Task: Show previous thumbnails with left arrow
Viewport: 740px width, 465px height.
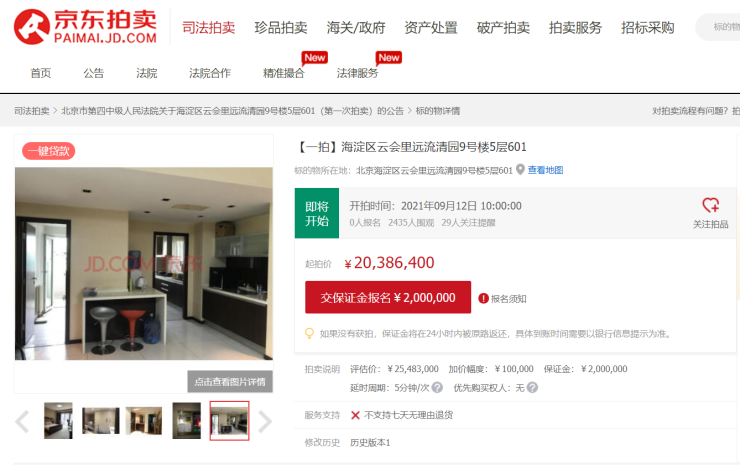Action: tap(22, 422)
